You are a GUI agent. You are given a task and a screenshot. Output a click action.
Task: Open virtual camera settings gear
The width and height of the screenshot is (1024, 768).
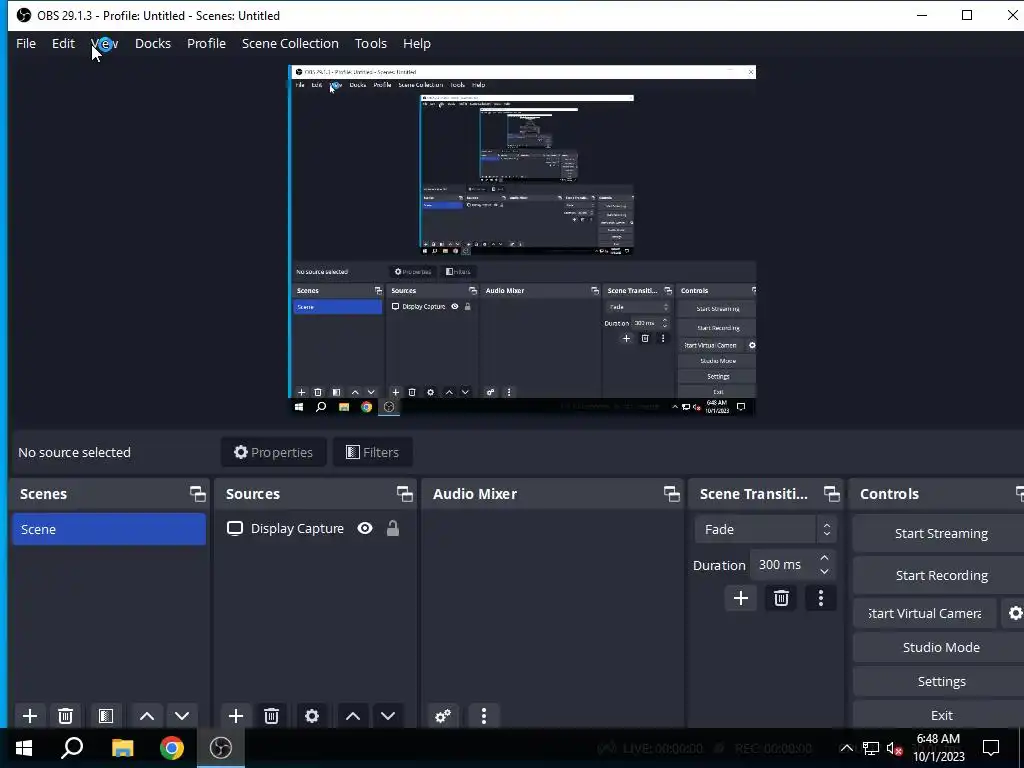[x=1015, y=613]
